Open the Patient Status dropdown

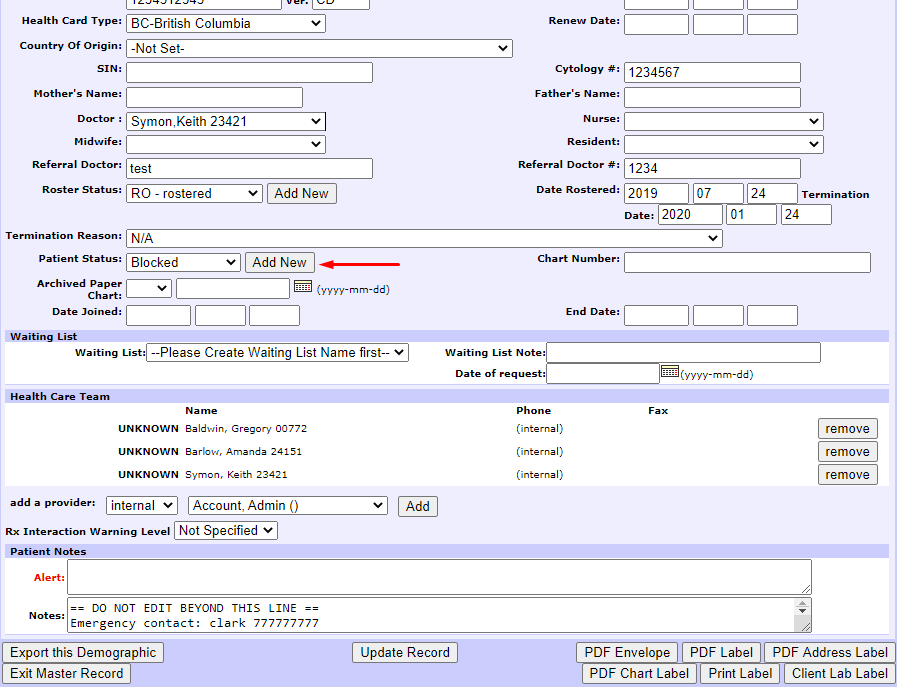[183, 262]
